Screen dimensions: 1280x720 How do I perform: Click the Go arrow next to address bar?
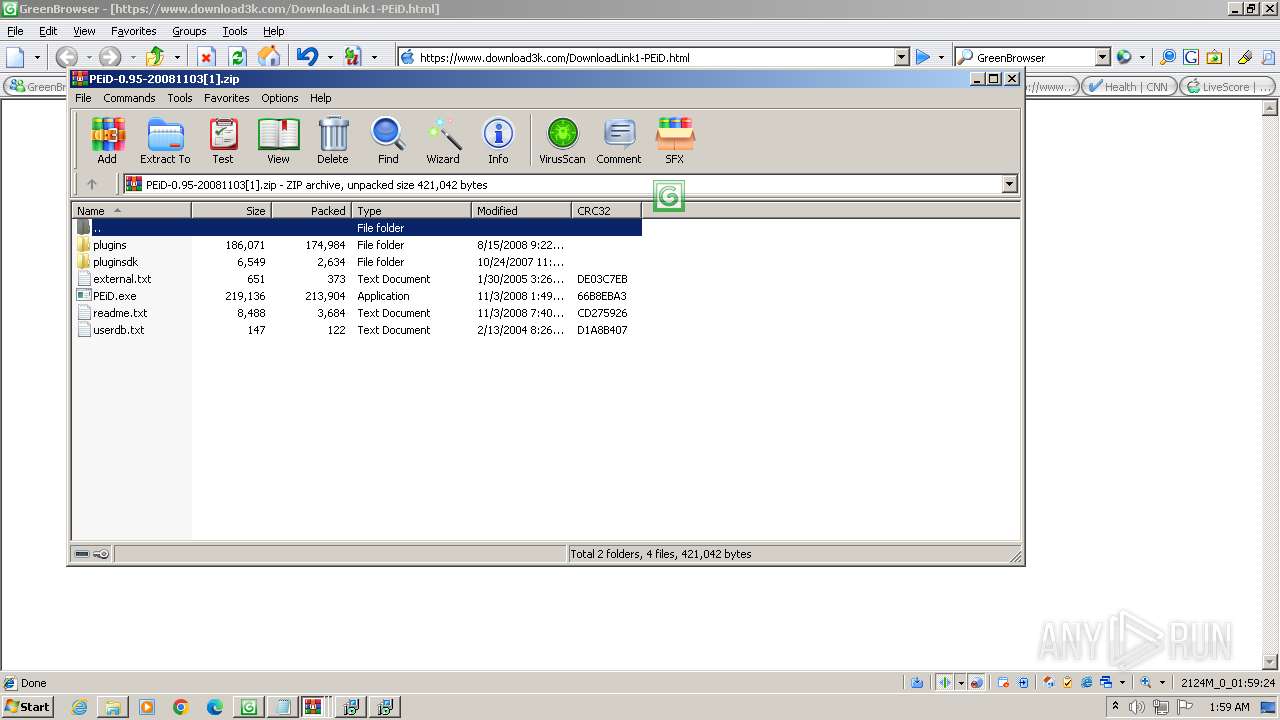pyautogui.click(x=923, y=57)
